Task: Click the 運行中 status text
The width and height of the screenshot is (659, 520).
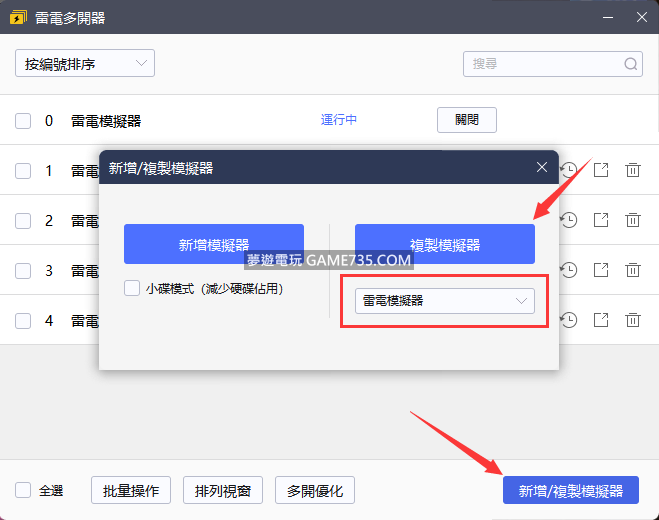Action: pos(339,120)
